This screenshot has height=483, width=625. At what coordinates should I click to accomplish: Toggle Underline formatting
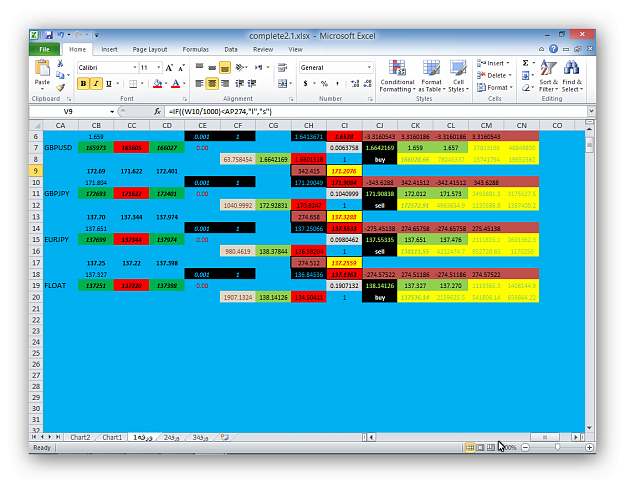coord(109,84)
